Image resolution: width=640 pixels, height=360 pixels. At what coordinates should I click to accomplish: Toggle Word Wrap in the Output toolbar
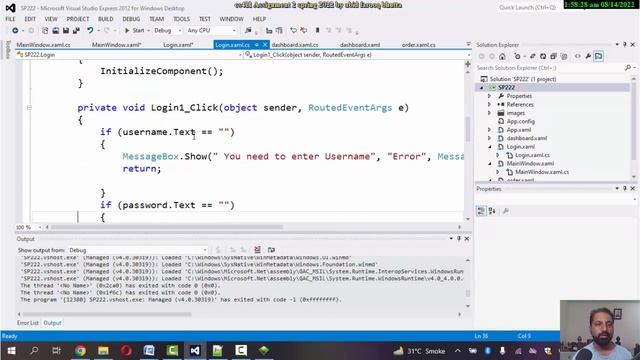pyautogui.click(x=271, y=250)
